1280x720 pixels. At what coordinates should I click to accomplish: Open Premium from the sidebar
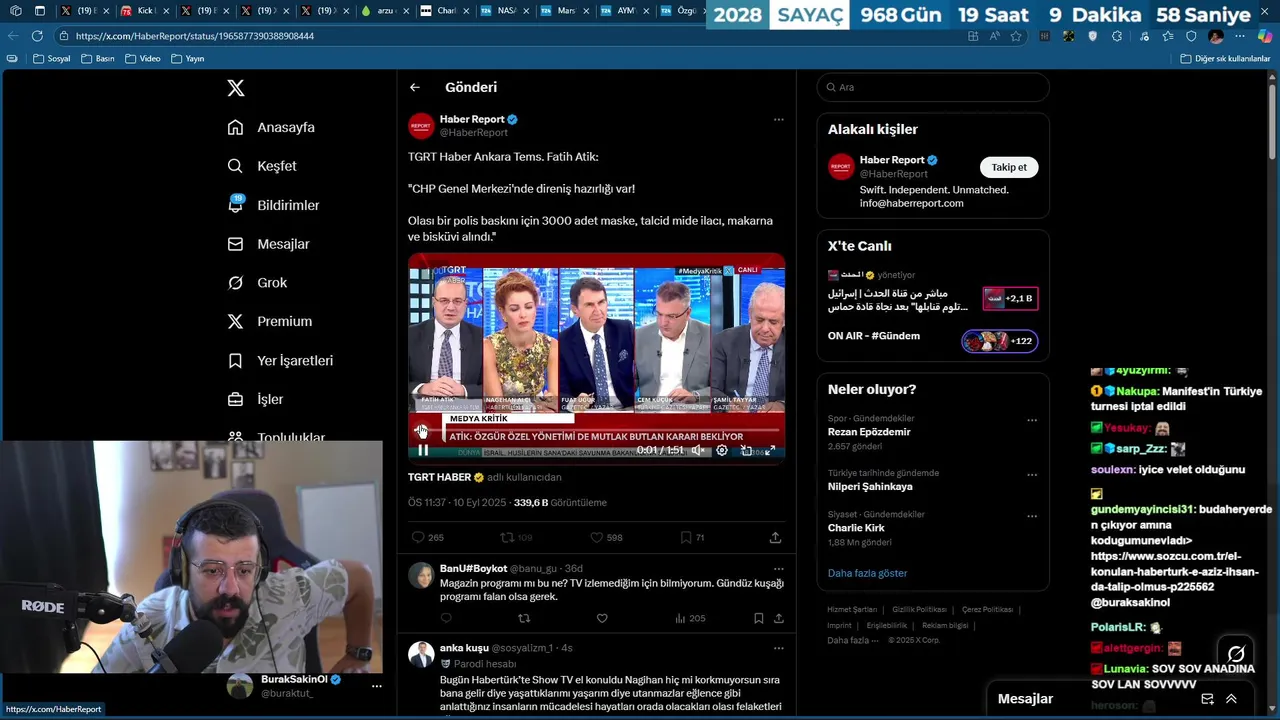[x=269, y=322]
